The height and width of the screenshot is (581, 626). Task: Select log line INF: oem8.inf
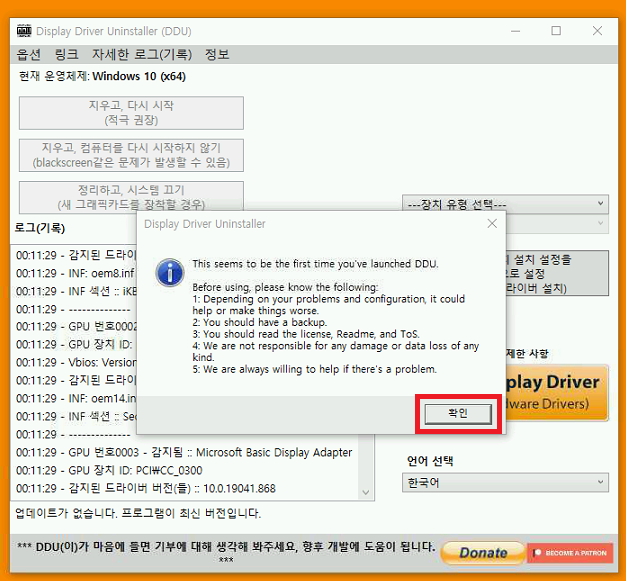click(x=76, y=273)
